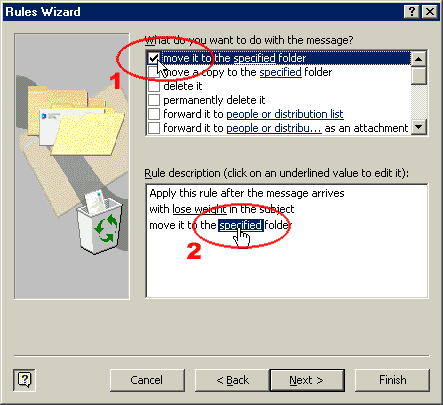Screen dimensions: 443x405
Task: Check forward as an attachment option
Action: [x=154, y=128]
